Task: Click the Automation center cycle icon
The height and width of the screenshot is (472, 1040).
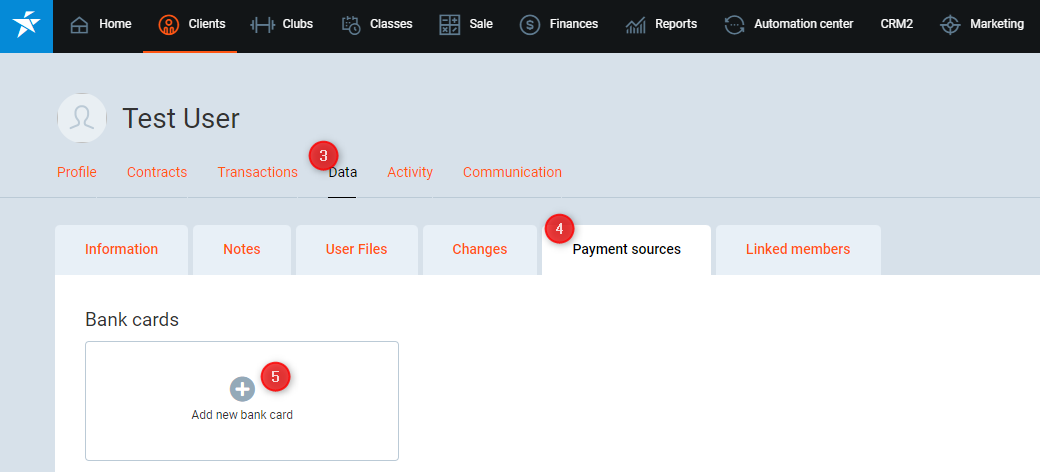Action: (x=734, y=25)
